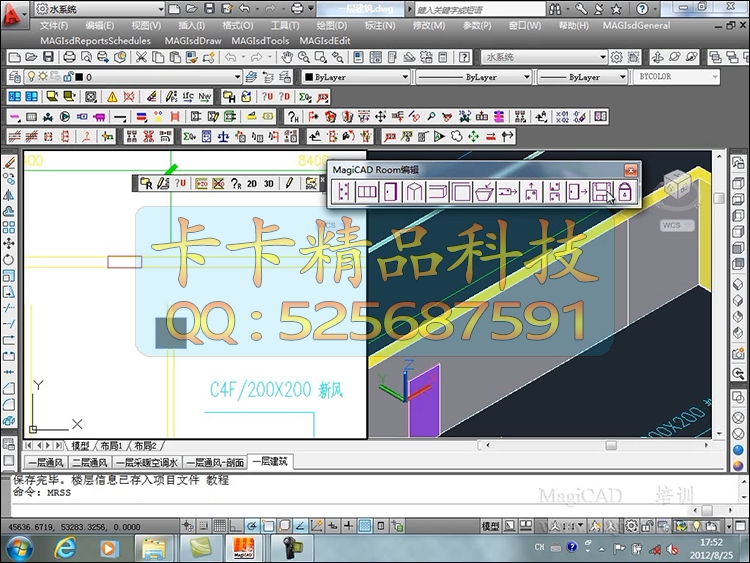Toggle Snap mode in status bar
750x563 pixels.
coord(204,526)
